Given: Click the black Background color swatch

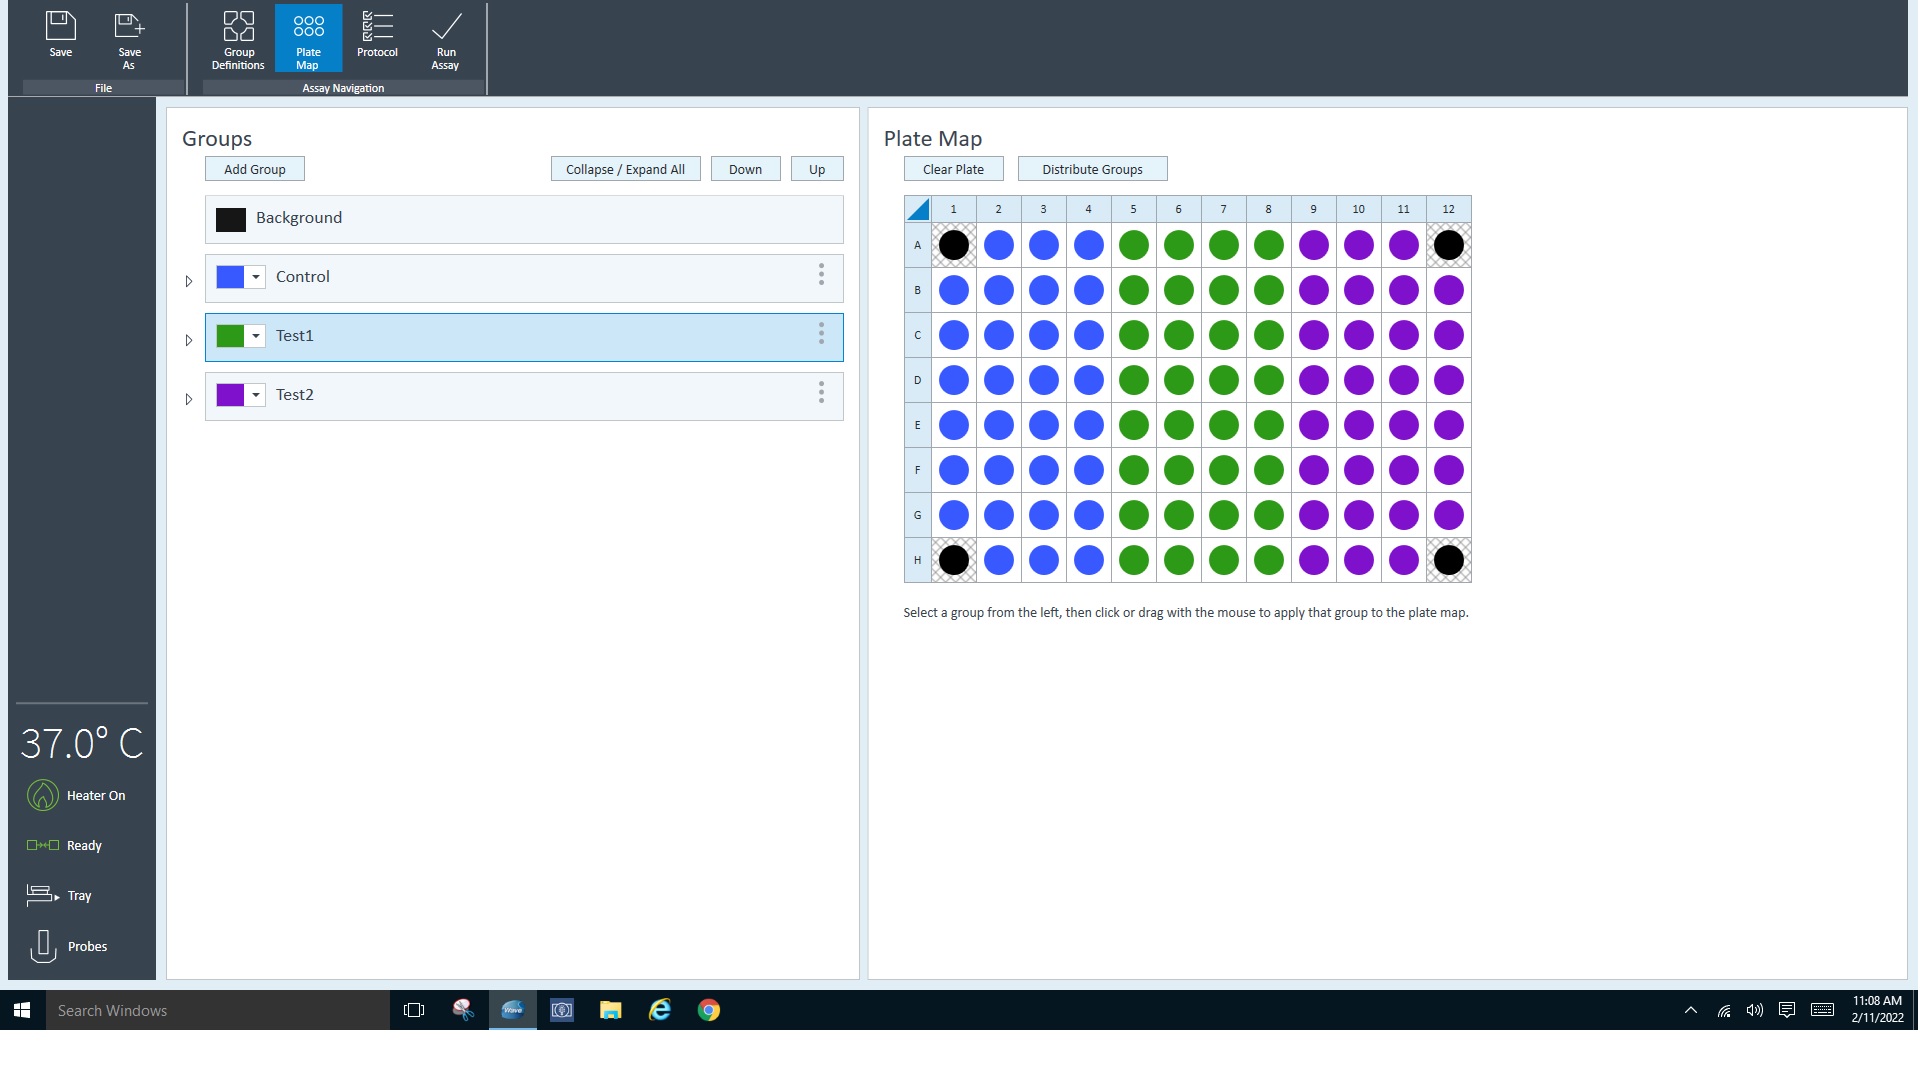Looking at the screenshot, I should [231, 219].
